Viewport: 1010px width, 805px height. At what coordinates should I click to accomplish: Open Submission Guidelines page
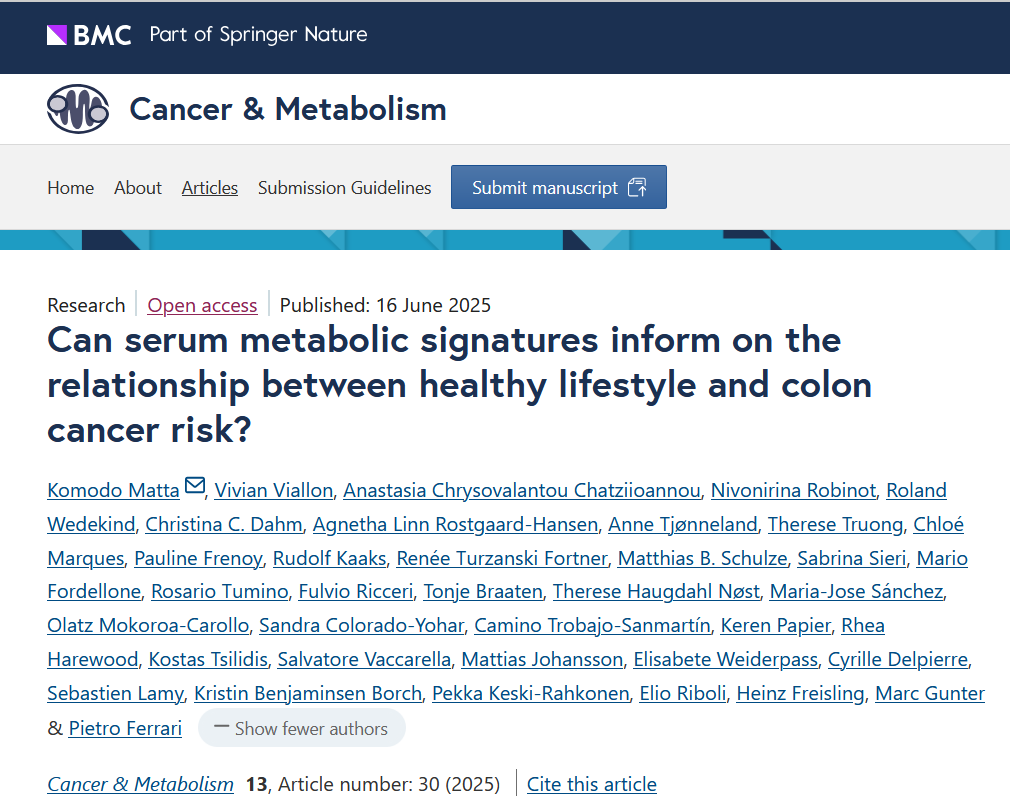point(345,188)
